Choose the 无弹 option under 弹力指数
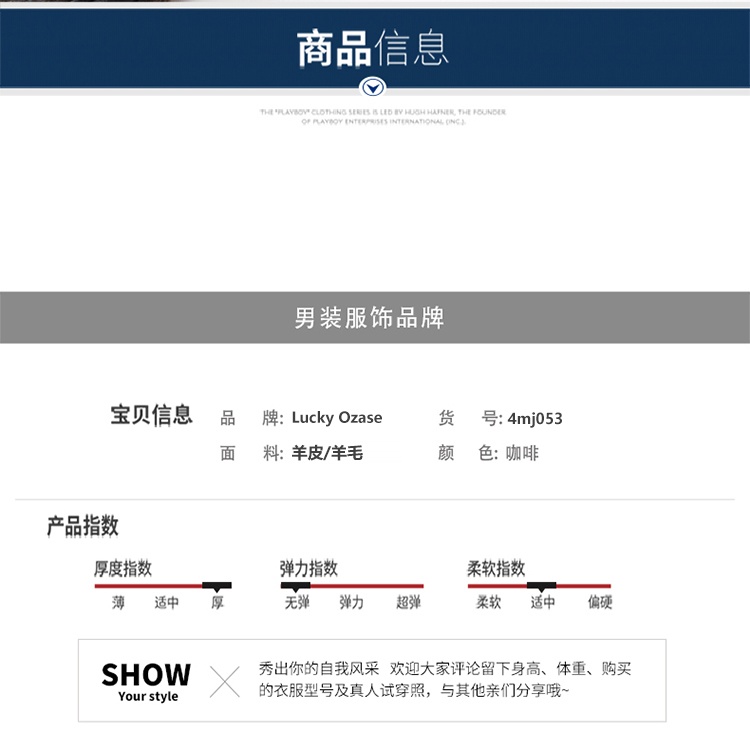The width and height of the screenshot is (750, 745). [x=297, y=603]
